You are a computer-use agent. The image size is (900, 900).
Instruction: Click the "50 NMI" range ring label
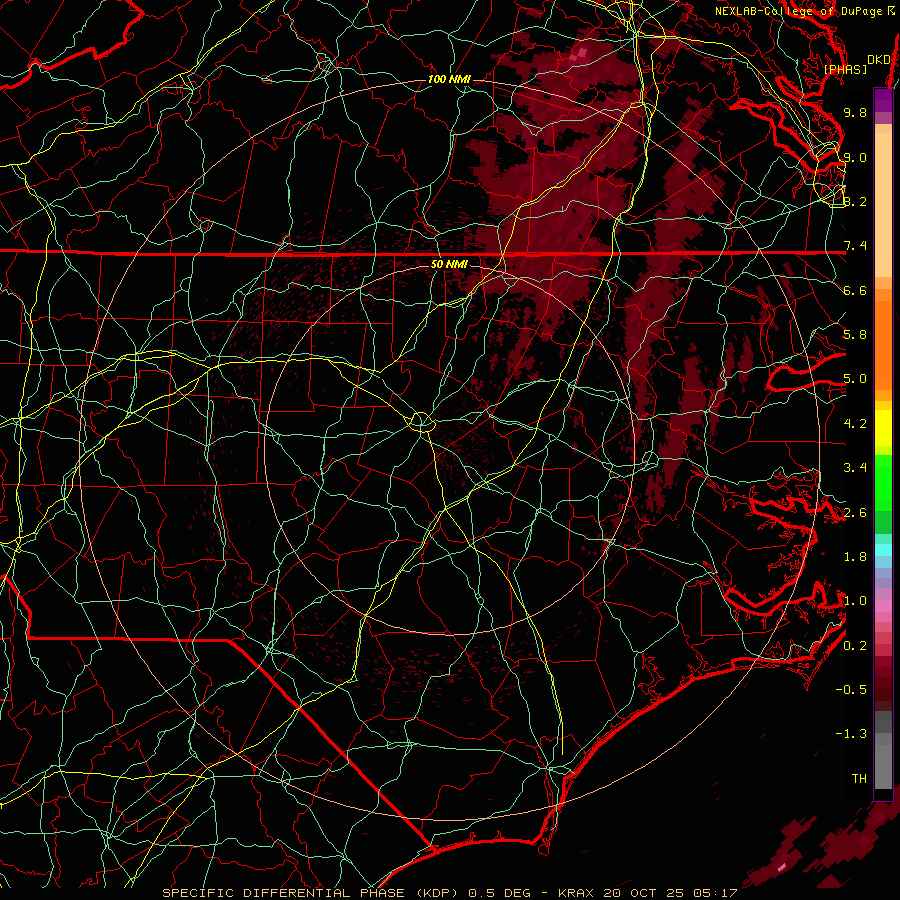[x=449, y=264]
